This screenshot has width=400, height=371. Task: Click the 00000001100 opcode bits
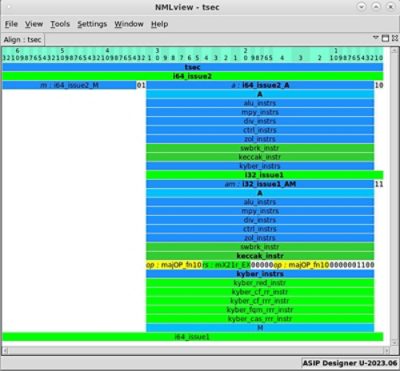[x=352, y=265]
